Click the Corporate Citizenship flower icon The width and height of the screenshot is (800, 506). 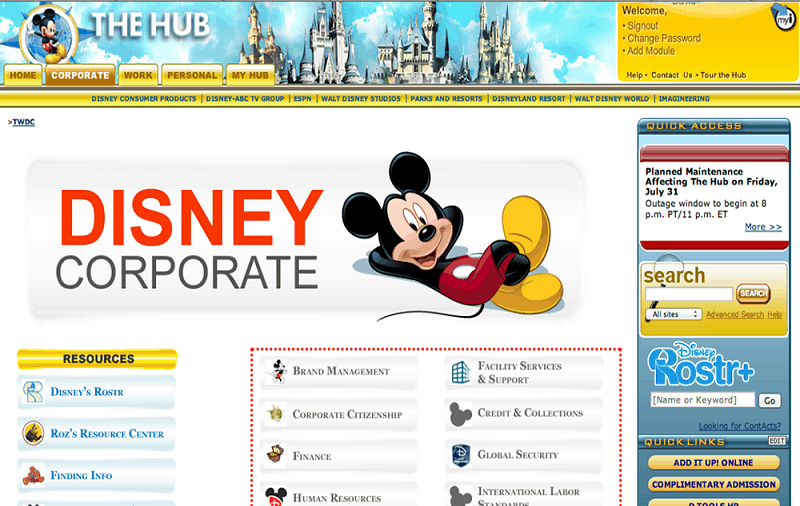pos(276,414)
